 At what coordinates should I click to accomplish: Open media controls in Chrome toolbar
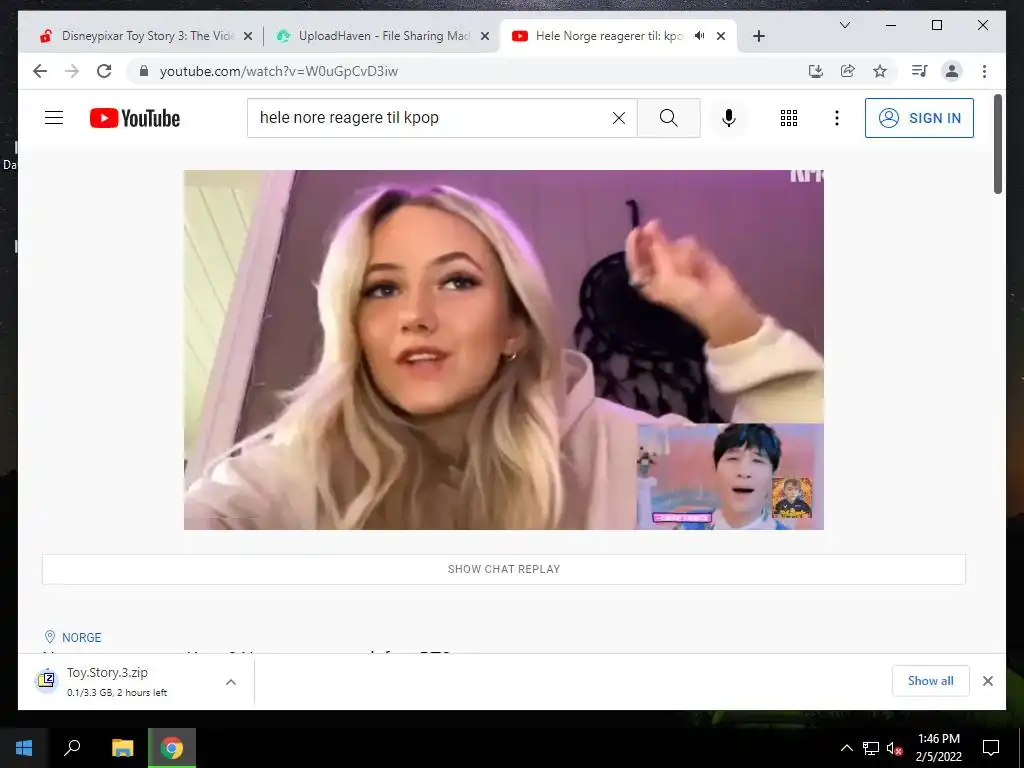pos(920,71)
